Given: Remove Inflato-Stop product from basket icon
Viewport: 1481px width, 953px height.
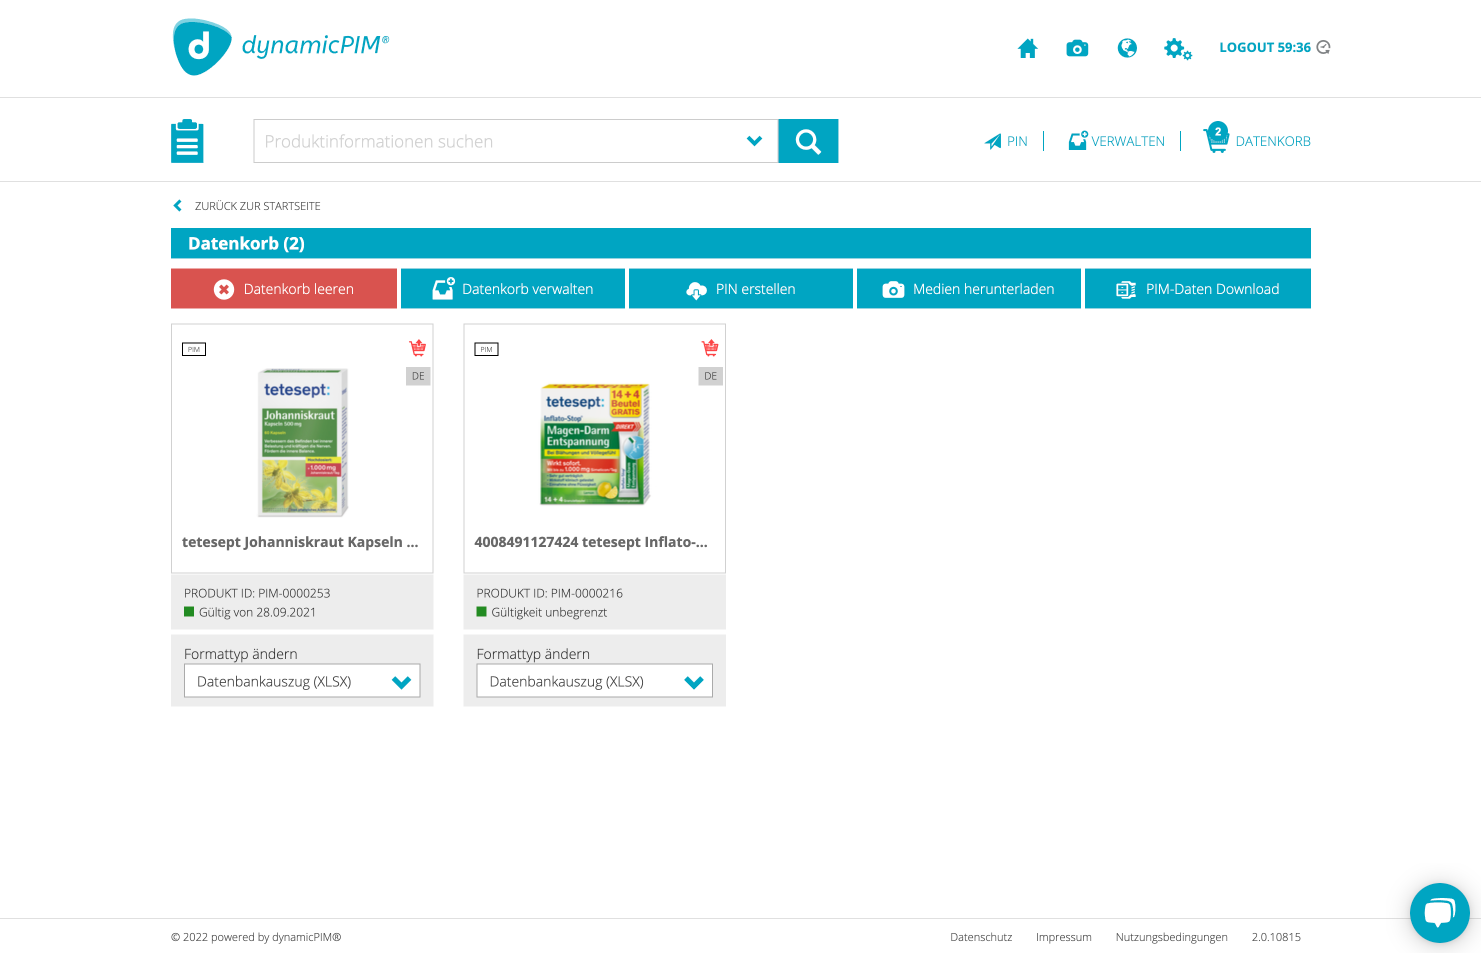Looking at the screenshot, I should (710, 347).
